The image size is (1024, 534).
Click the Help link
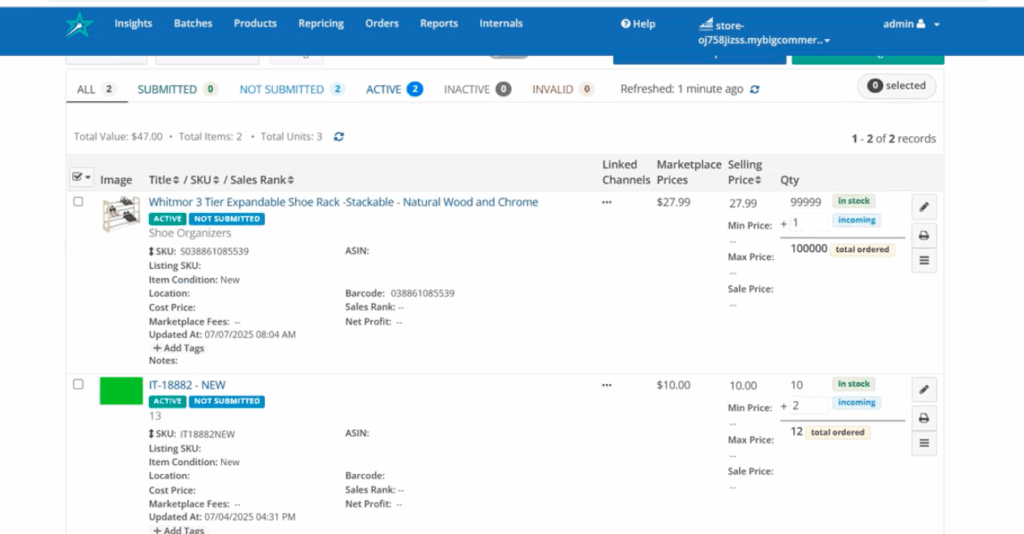click(638, 24)
